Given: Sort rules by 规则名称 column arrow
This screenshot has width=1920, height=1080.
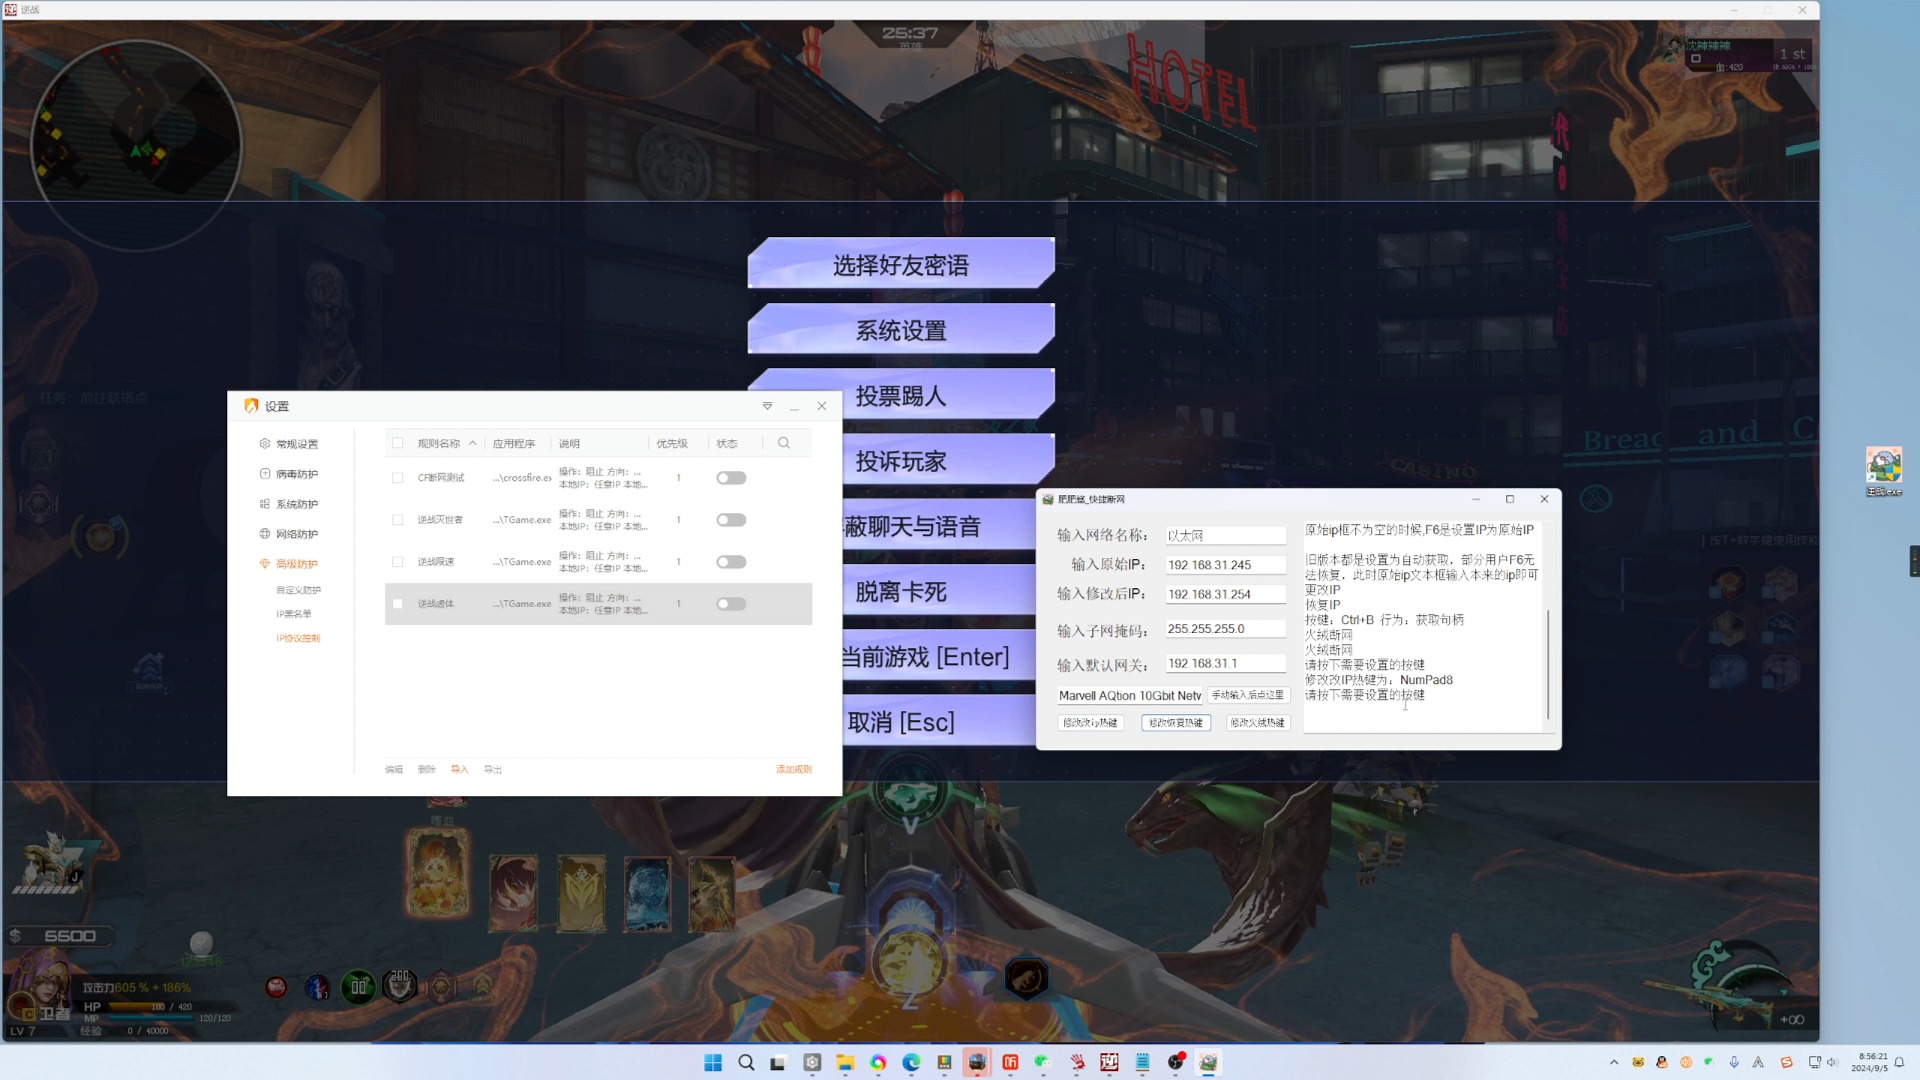Looking at the screenshot, I should coord(472,443).
